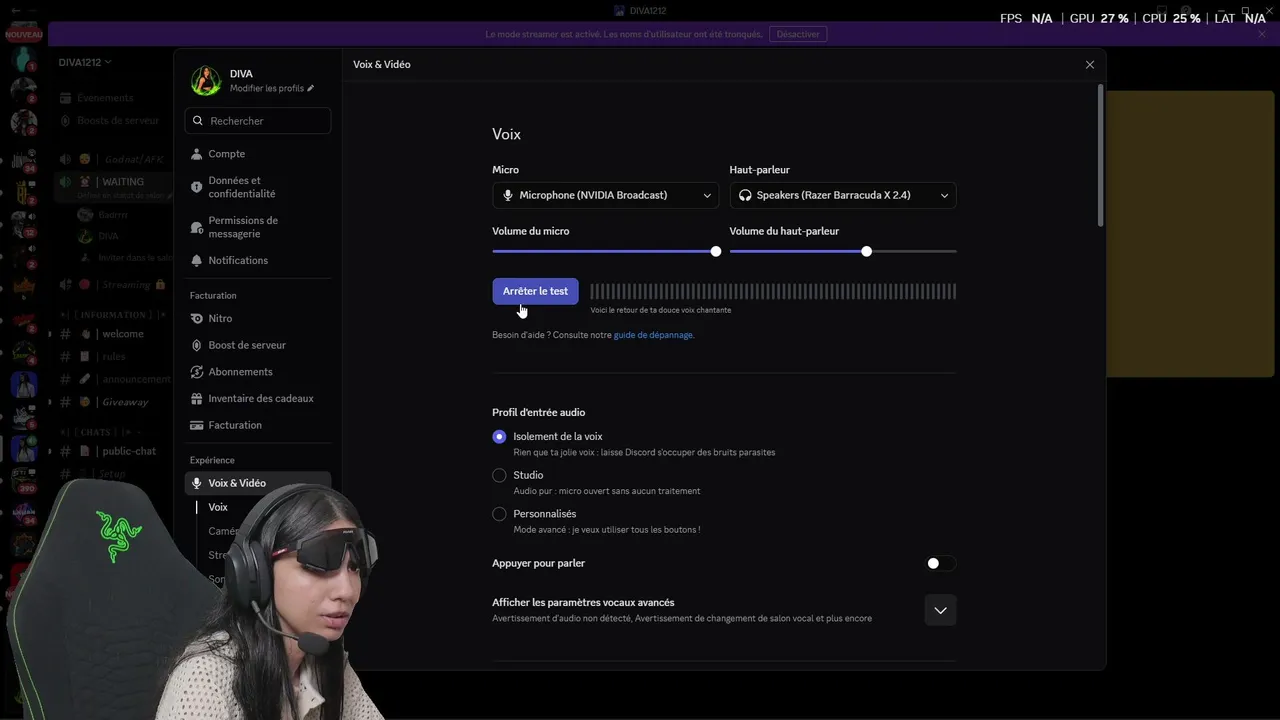The image size is (1280, 720).
Task: Click the Compte person icon
Action: point(197,154)
